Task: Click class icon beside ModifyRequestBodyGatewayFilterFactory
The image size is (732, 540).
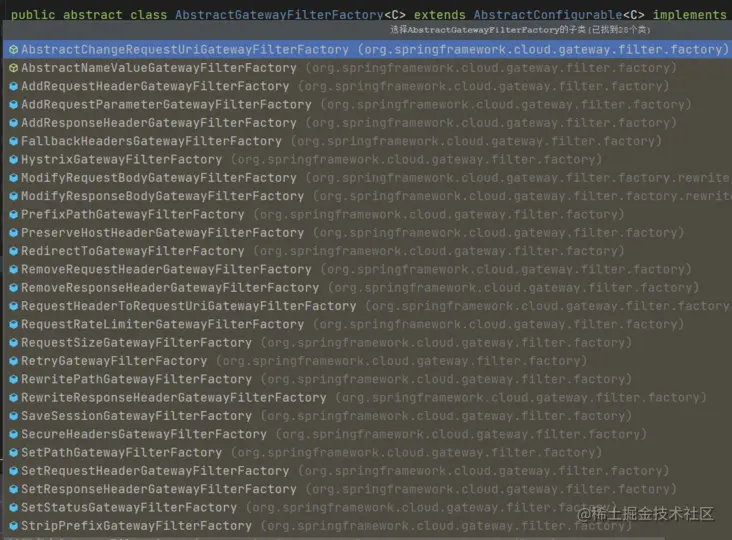Action: pos(14,178)
